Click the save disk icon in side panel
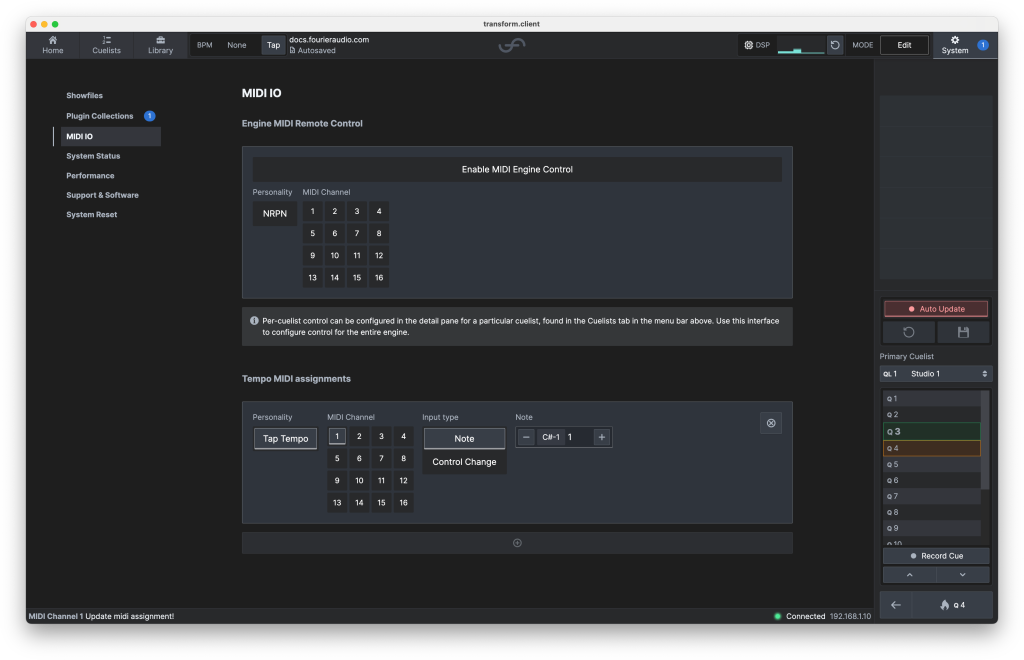The height and width of the screenshot is (660, 1024). tap(963, 332)
